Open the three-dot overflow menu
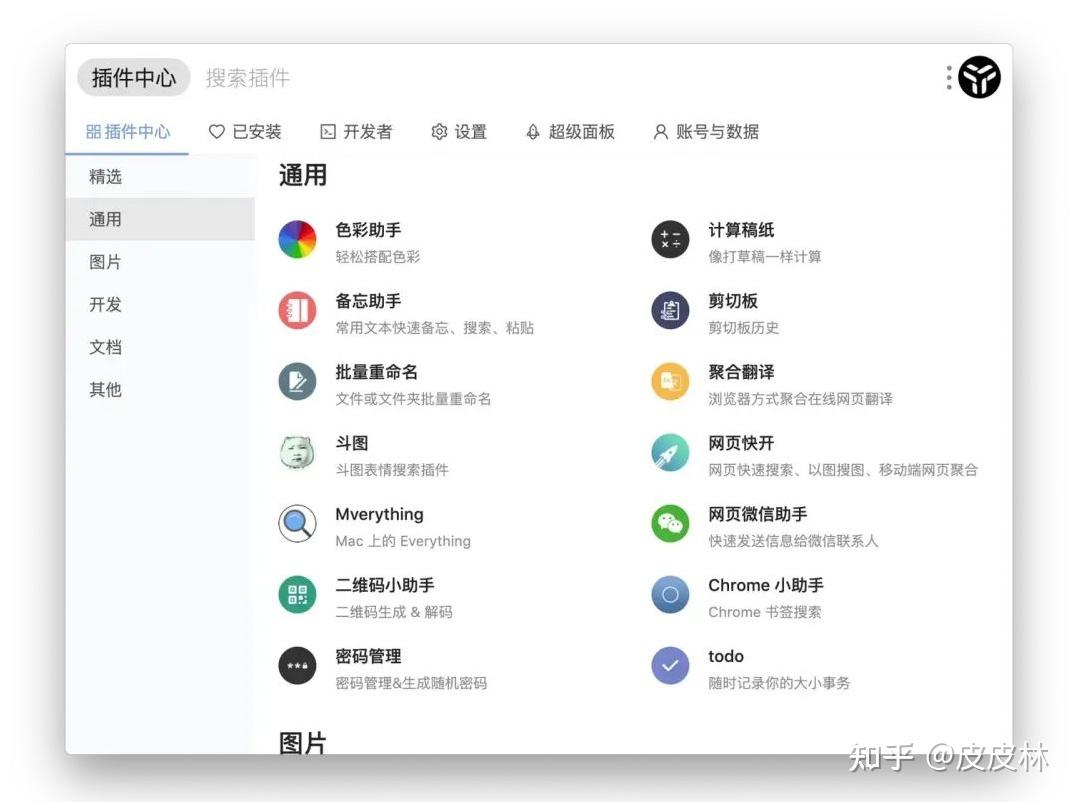Image resolution: width=1077 pixels, height=802 pixels. click(x=947, y=77)
